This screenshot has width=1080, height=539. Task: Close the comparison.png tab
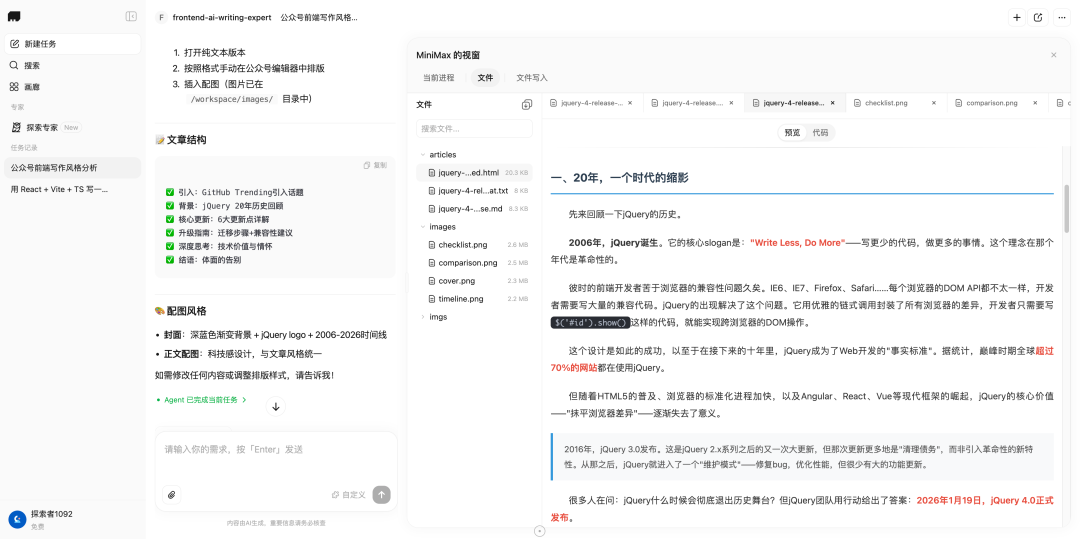point(1035,103)
